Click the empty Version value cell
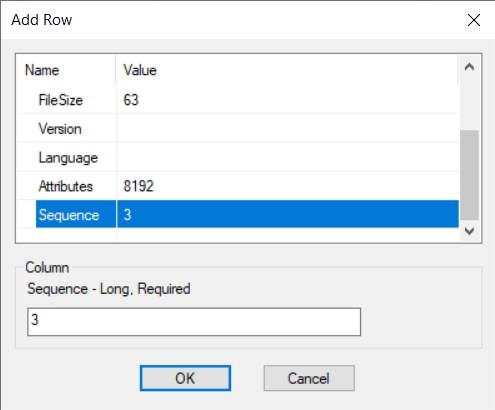 (x=288, y=129)
